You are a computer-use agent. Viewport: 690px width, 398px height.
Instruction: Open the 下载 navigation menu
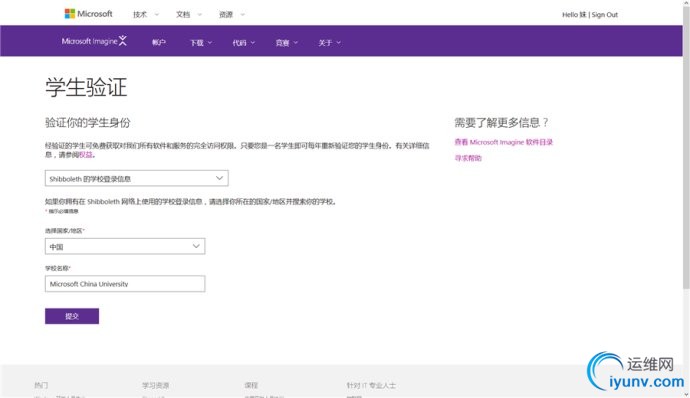click(x=201, y=43)
